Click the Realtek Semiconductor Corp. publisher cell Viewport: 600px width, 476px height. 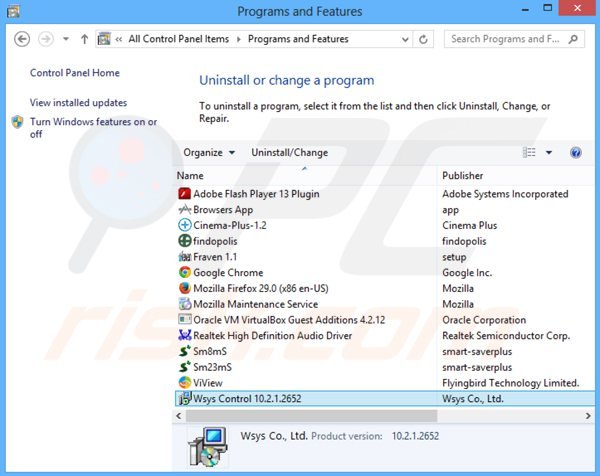coord(506,336)
